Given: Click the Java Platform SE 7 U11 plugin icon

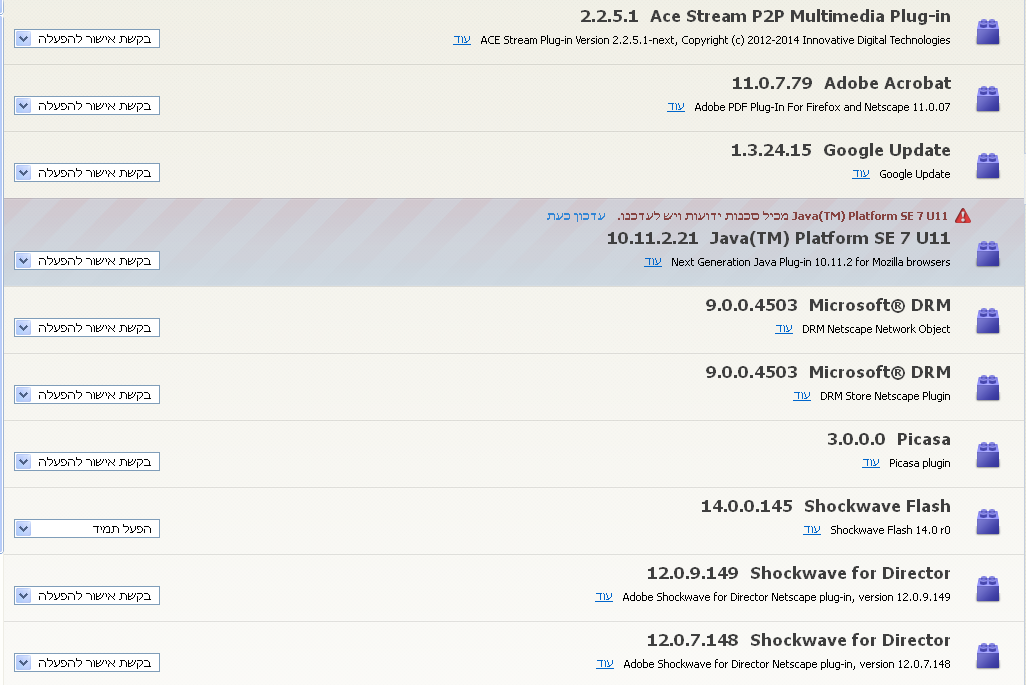Looking at the screenshot, I should pos(987,253).
